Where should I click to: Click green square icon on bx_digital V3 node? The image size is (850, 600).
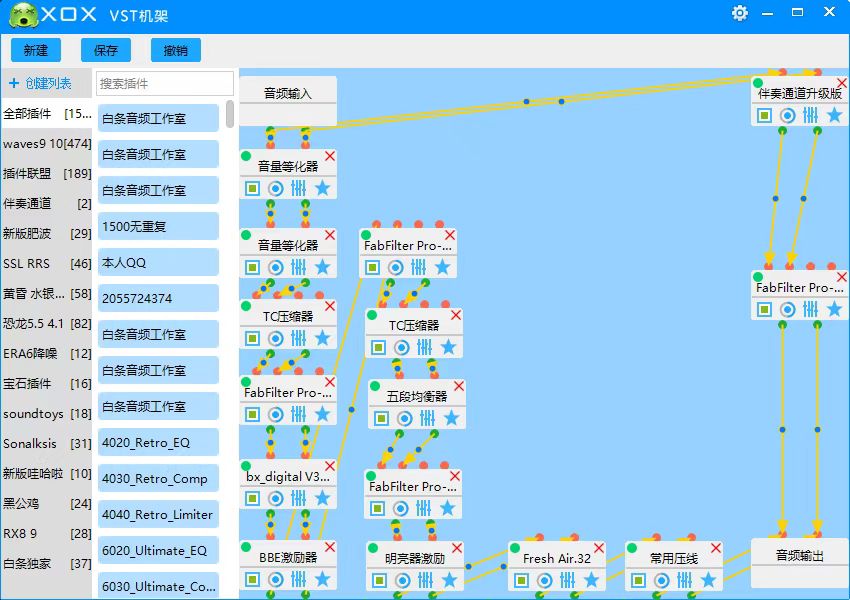(253, 498)
